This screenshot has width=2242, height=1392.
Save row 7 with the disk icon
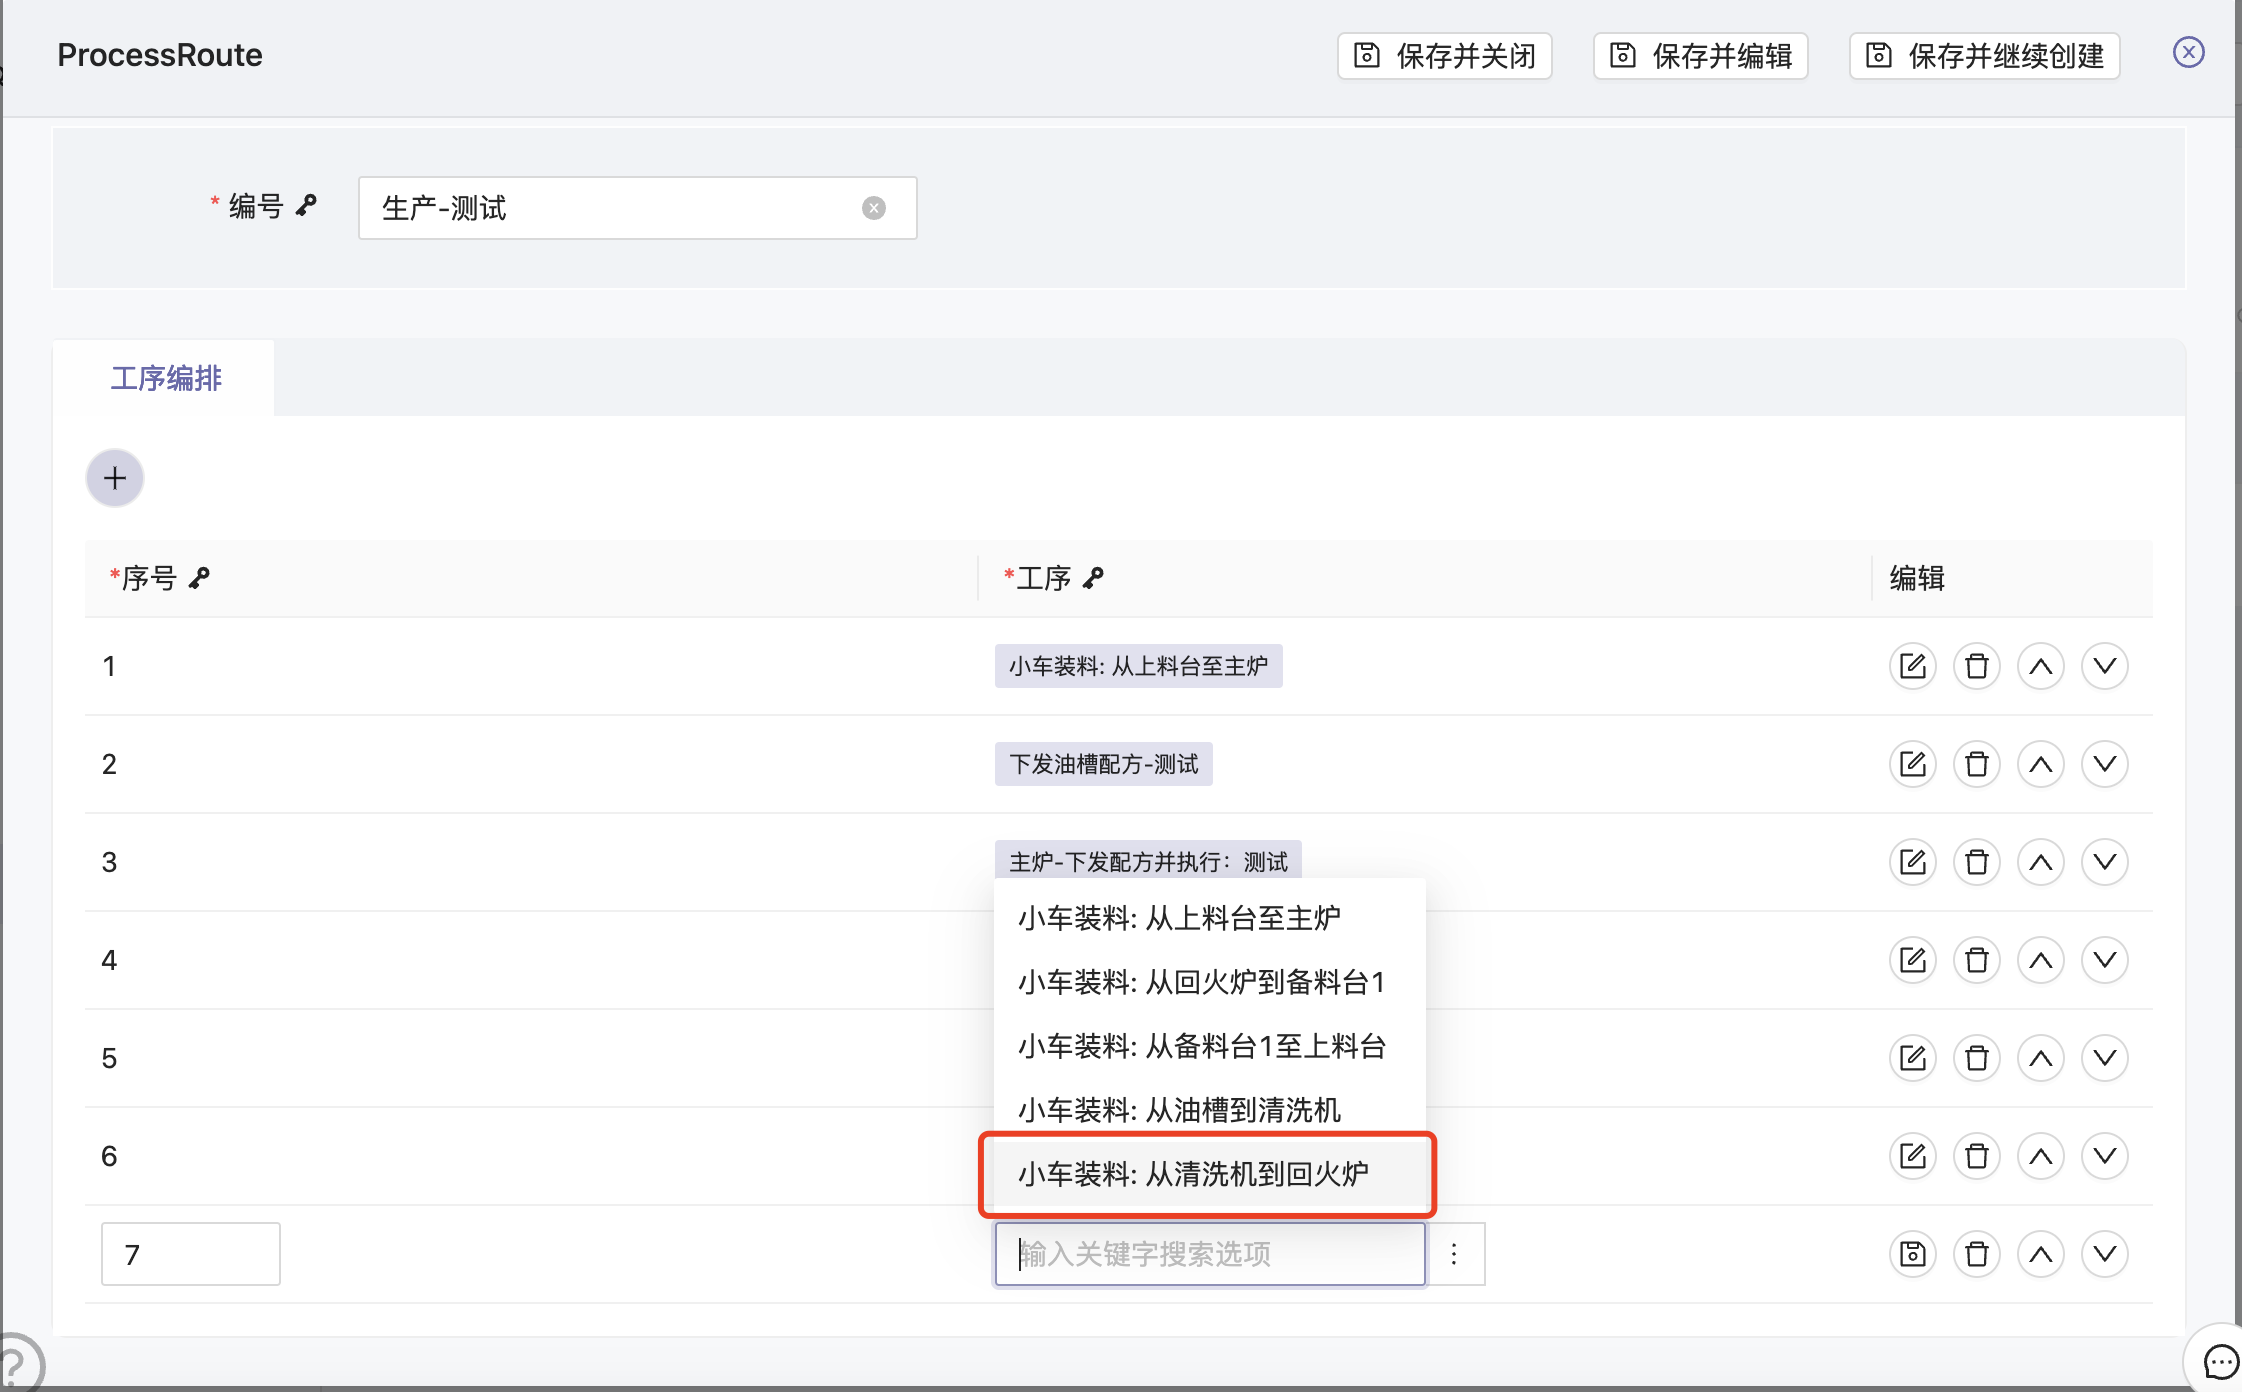click(x=1912, y=1254)
